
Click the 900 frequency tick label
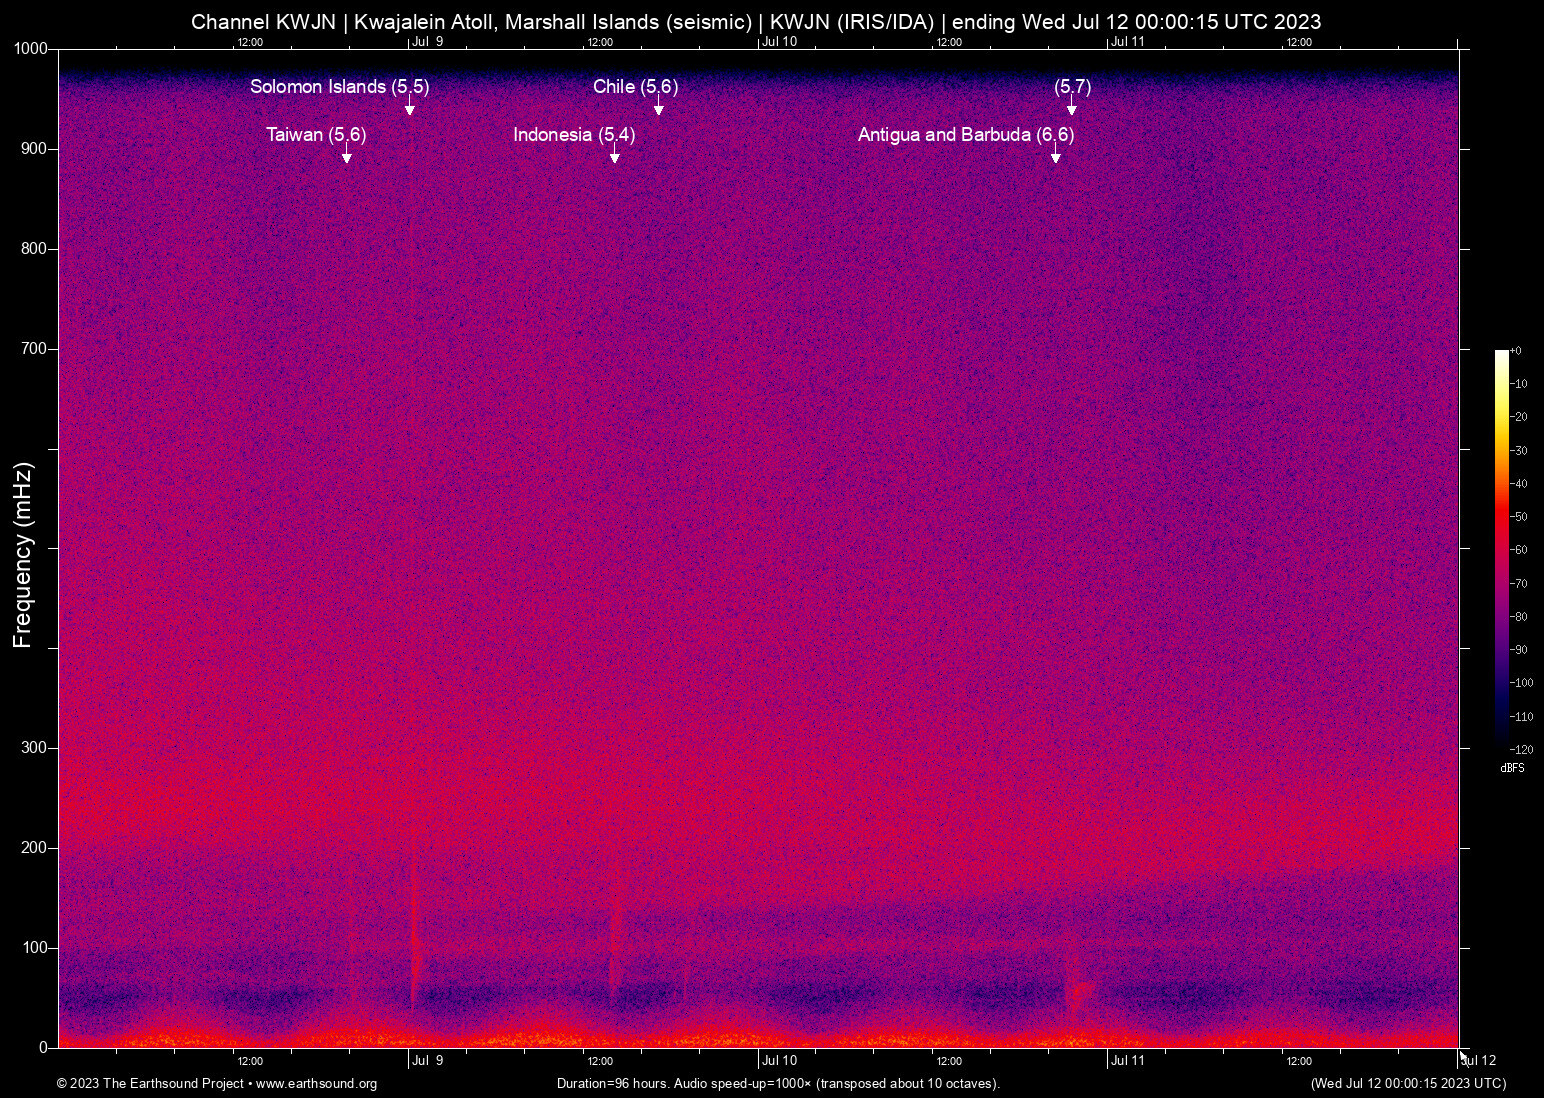coord(35,149)
